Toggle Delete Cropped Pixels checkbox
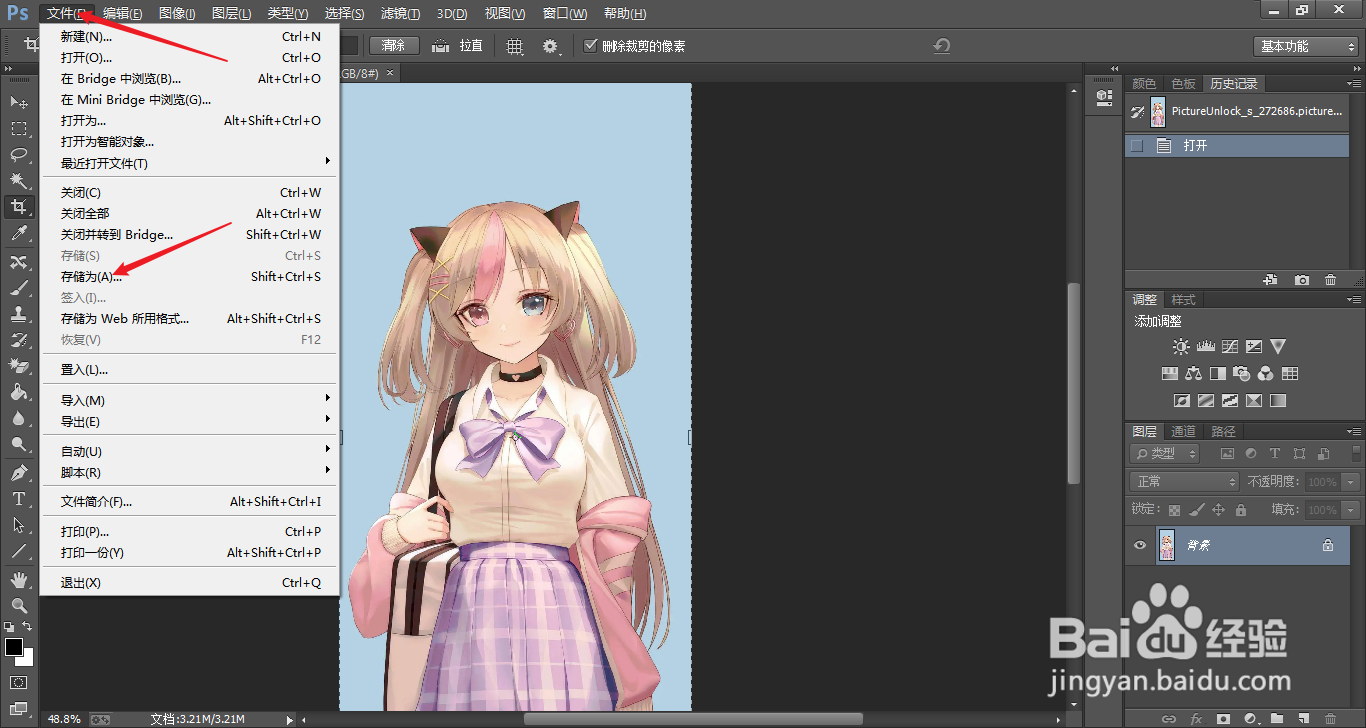1366x728 pixels. (x=591, y=46)
